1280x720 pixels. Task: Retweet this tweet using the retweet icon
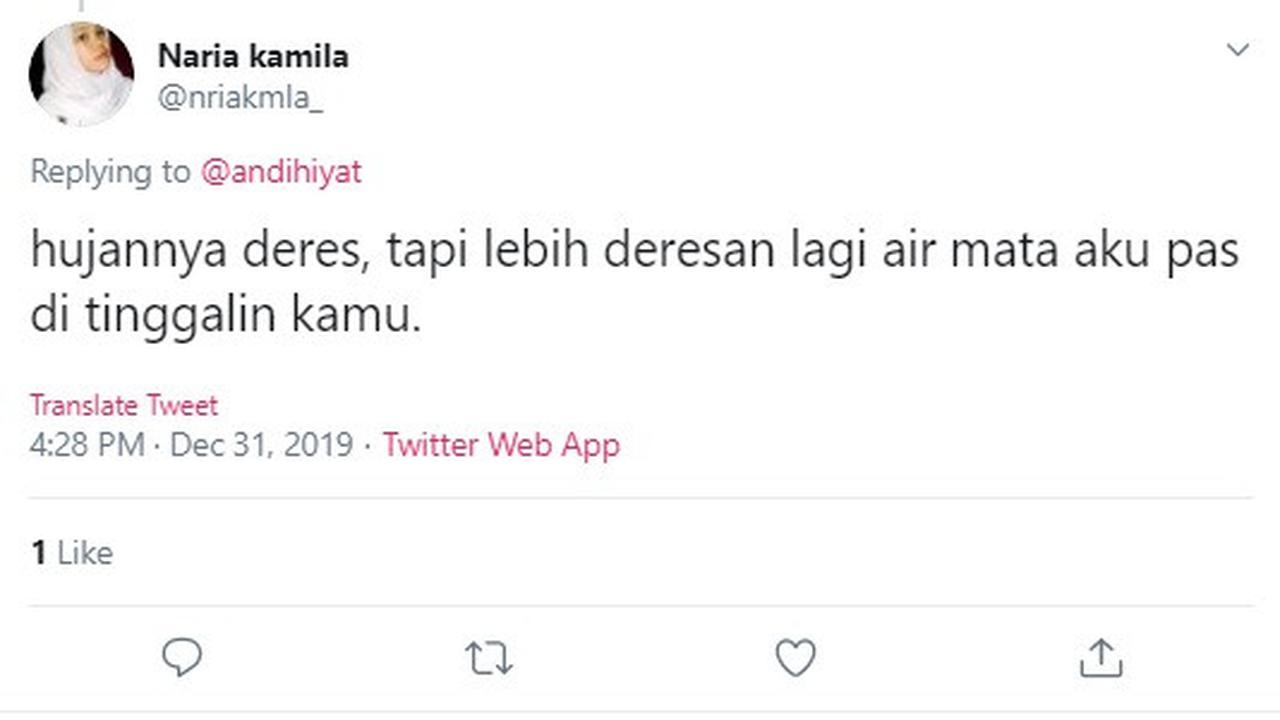(489, 658)
